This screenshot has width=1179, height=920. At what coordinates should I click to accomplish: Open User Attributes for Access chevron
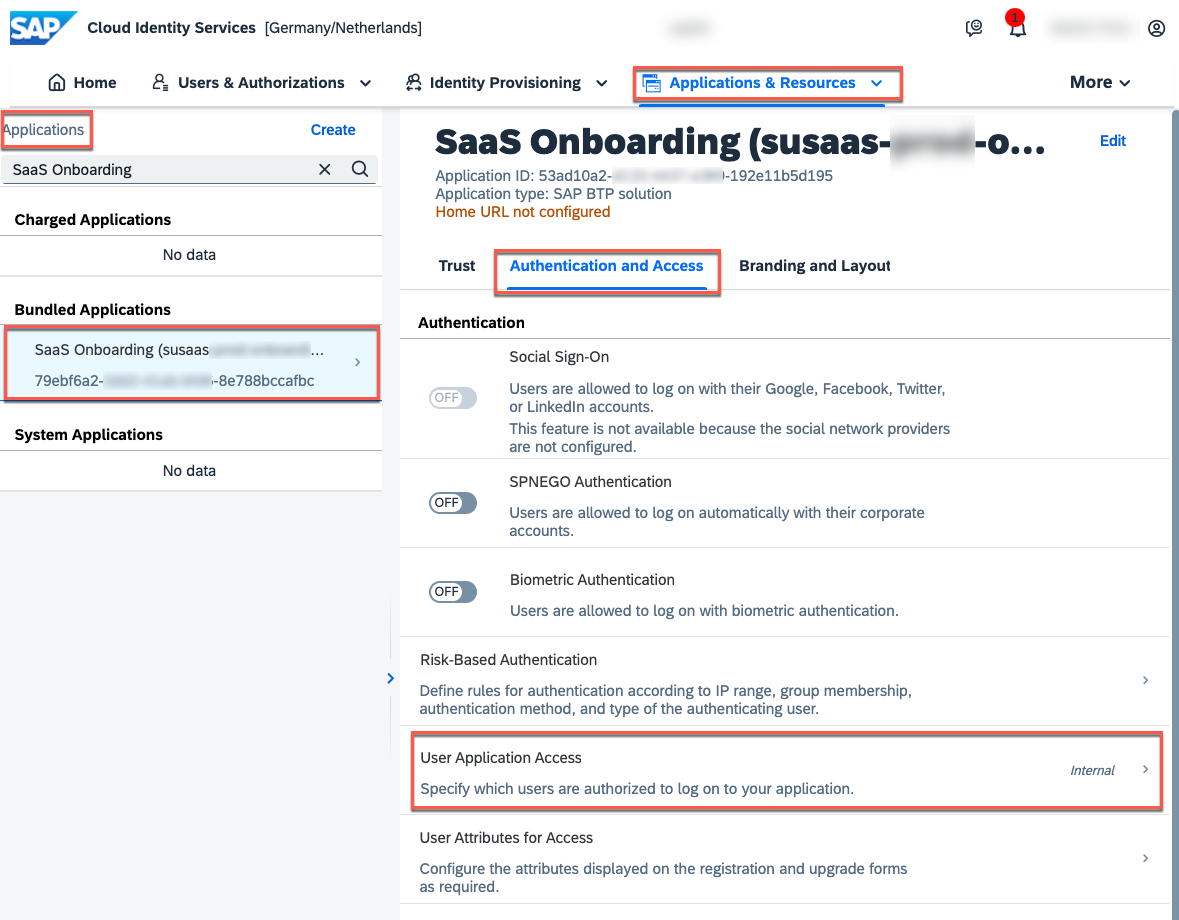point(1145,858)
